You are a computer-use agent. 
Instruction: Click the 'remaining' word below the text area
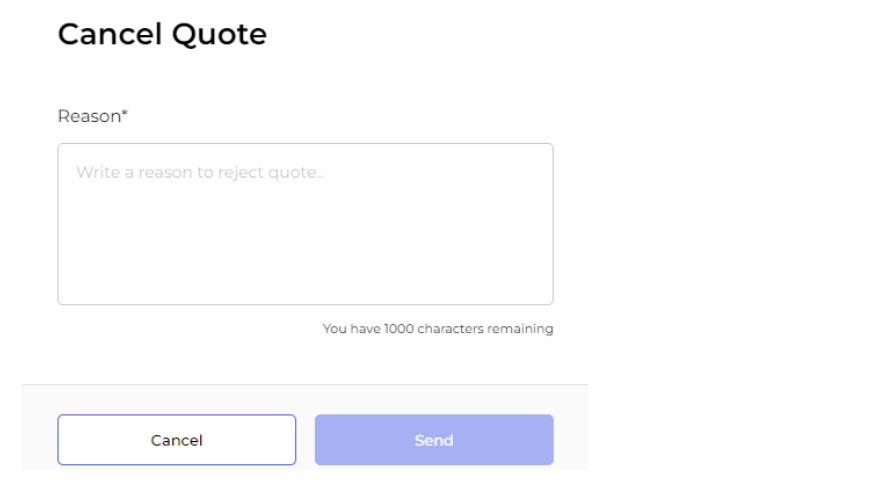(x=520, y=328)
